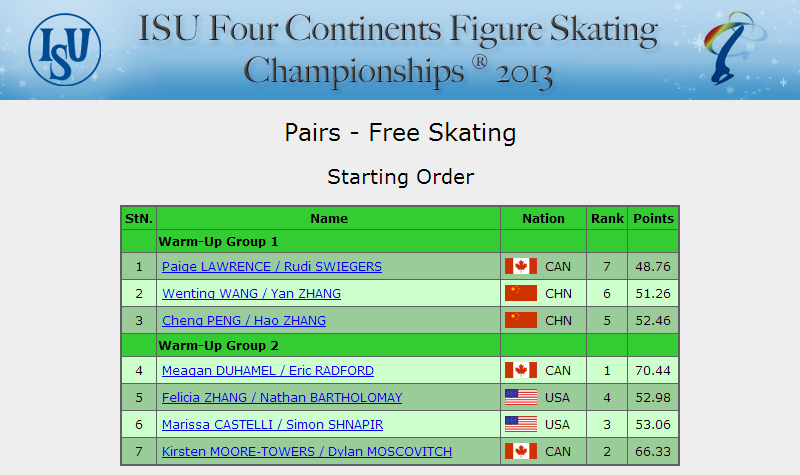Click the Canadian flag in Kirsten Moore-Towers' row
800x475 pixels.
[x=520, y=452]
